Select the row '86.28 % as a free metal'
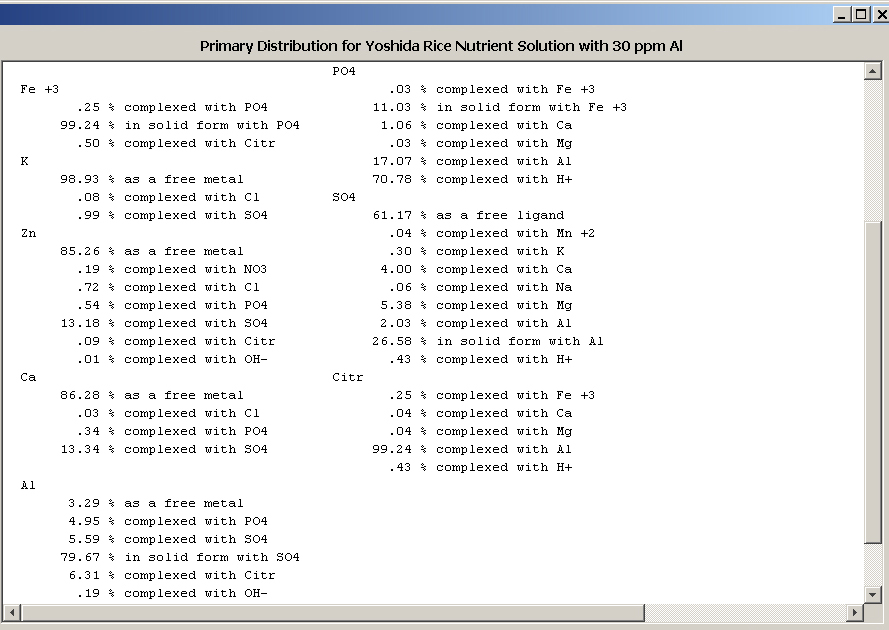This screenshot has width=889, height=630. pyautogui.click(x=152, y=395)
